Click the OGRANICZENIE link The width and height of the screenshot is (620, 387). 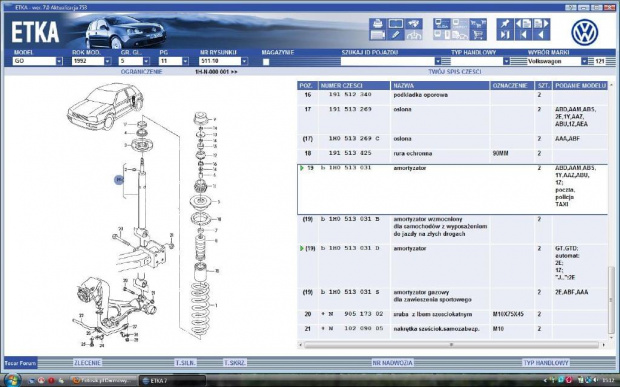point(142,72)
